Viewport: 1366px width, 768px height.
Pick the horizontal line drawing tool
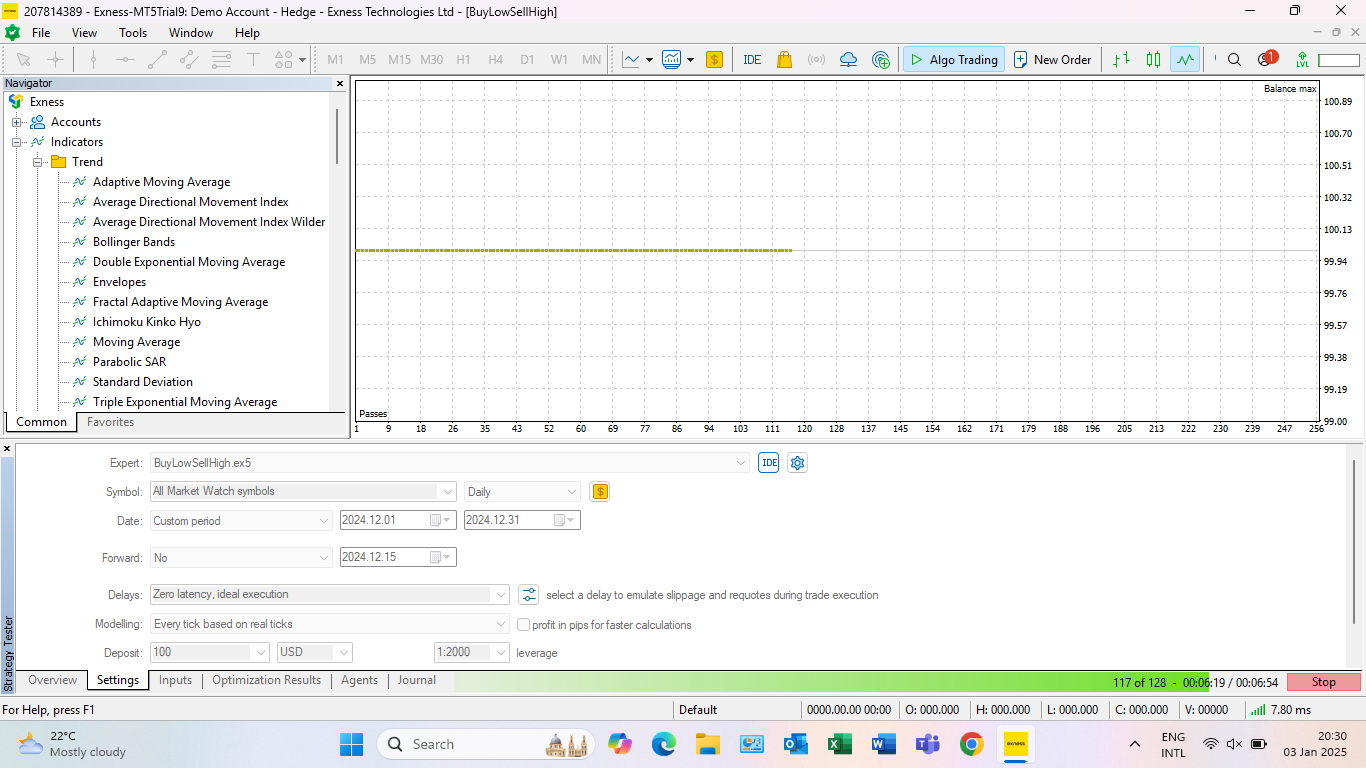coord(125,60)
